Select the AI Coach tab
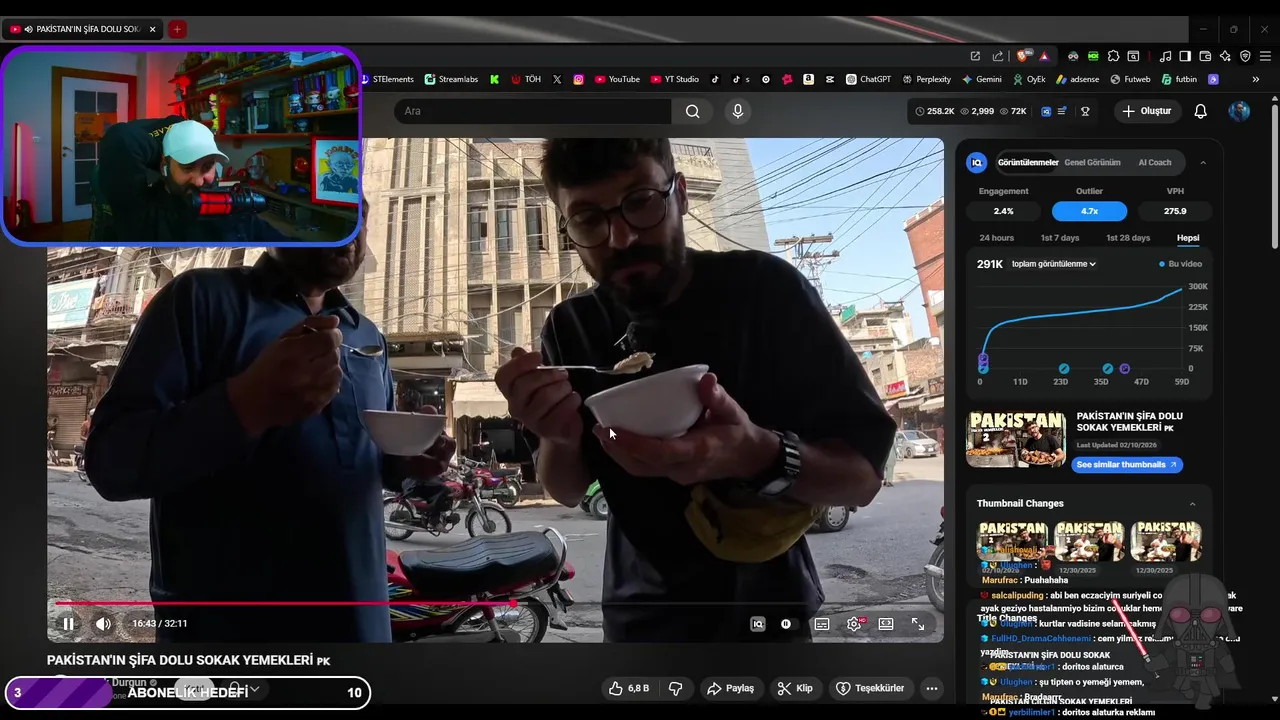The width and height of the screenshot is (1280, 720). (1155, 162)
